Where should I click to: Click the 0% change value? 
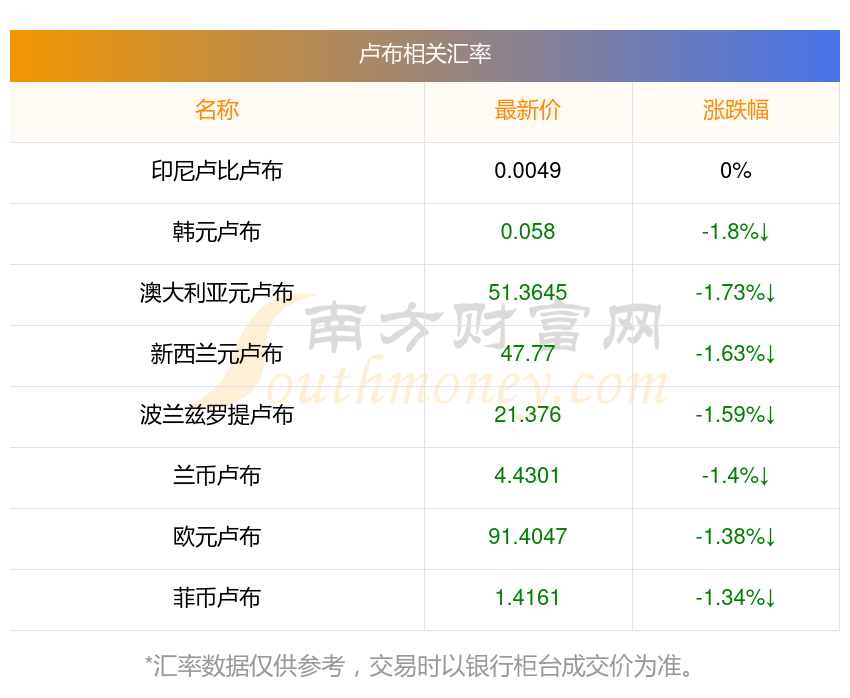[736, 171]
